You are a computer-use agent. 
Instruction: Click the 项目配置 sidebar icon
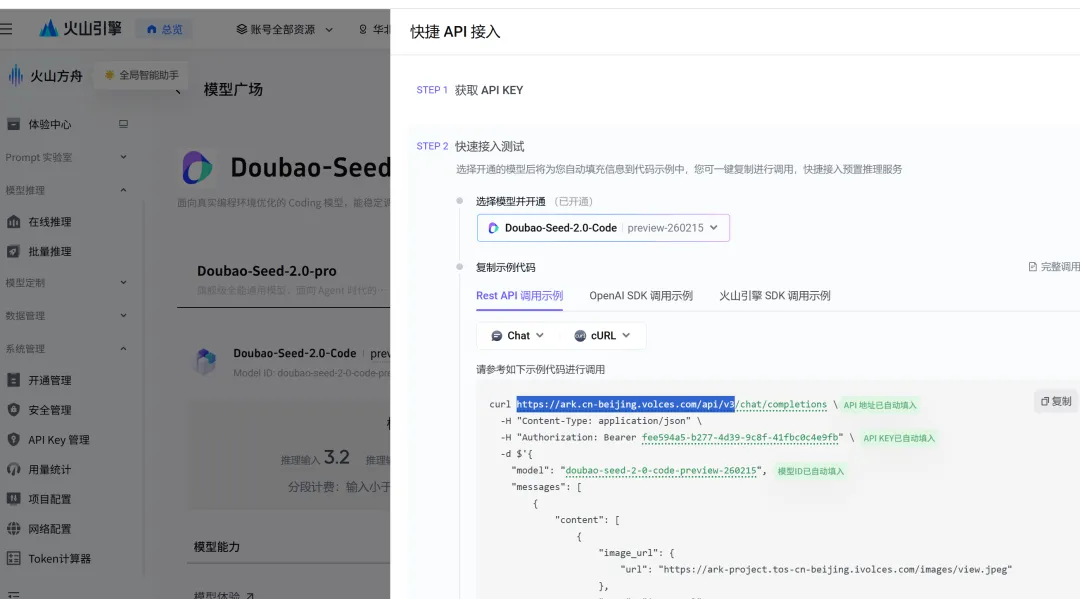click(x=13, y=498)
